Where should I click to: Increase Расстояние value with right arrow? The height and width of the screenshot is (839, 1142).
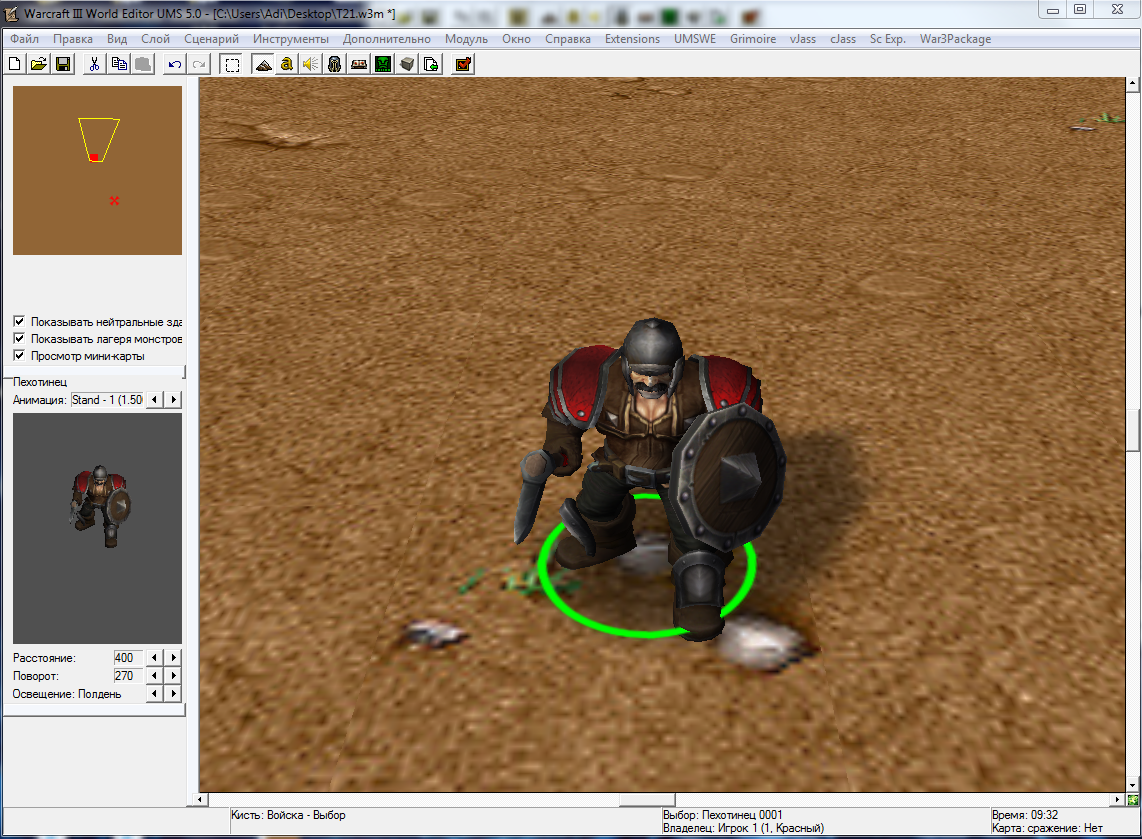[173, 657]
